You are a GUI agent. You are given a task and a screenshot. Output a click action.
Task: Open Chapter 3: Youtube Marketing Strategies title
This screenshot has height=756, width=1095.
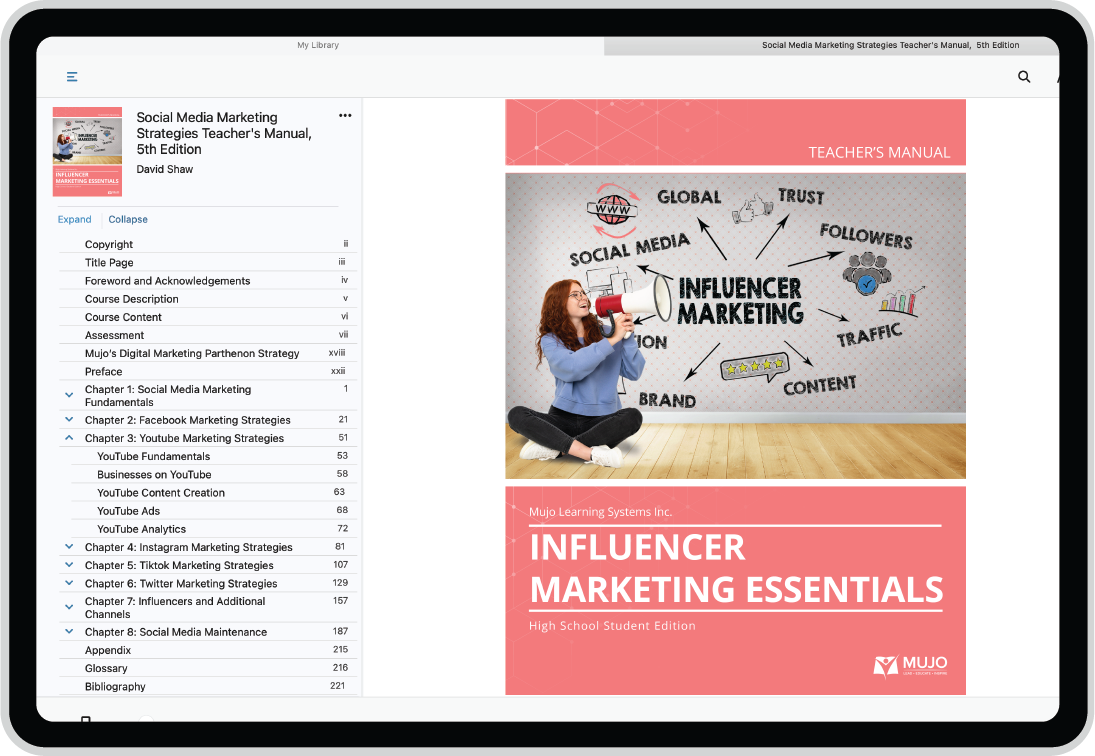pos(184,438)
